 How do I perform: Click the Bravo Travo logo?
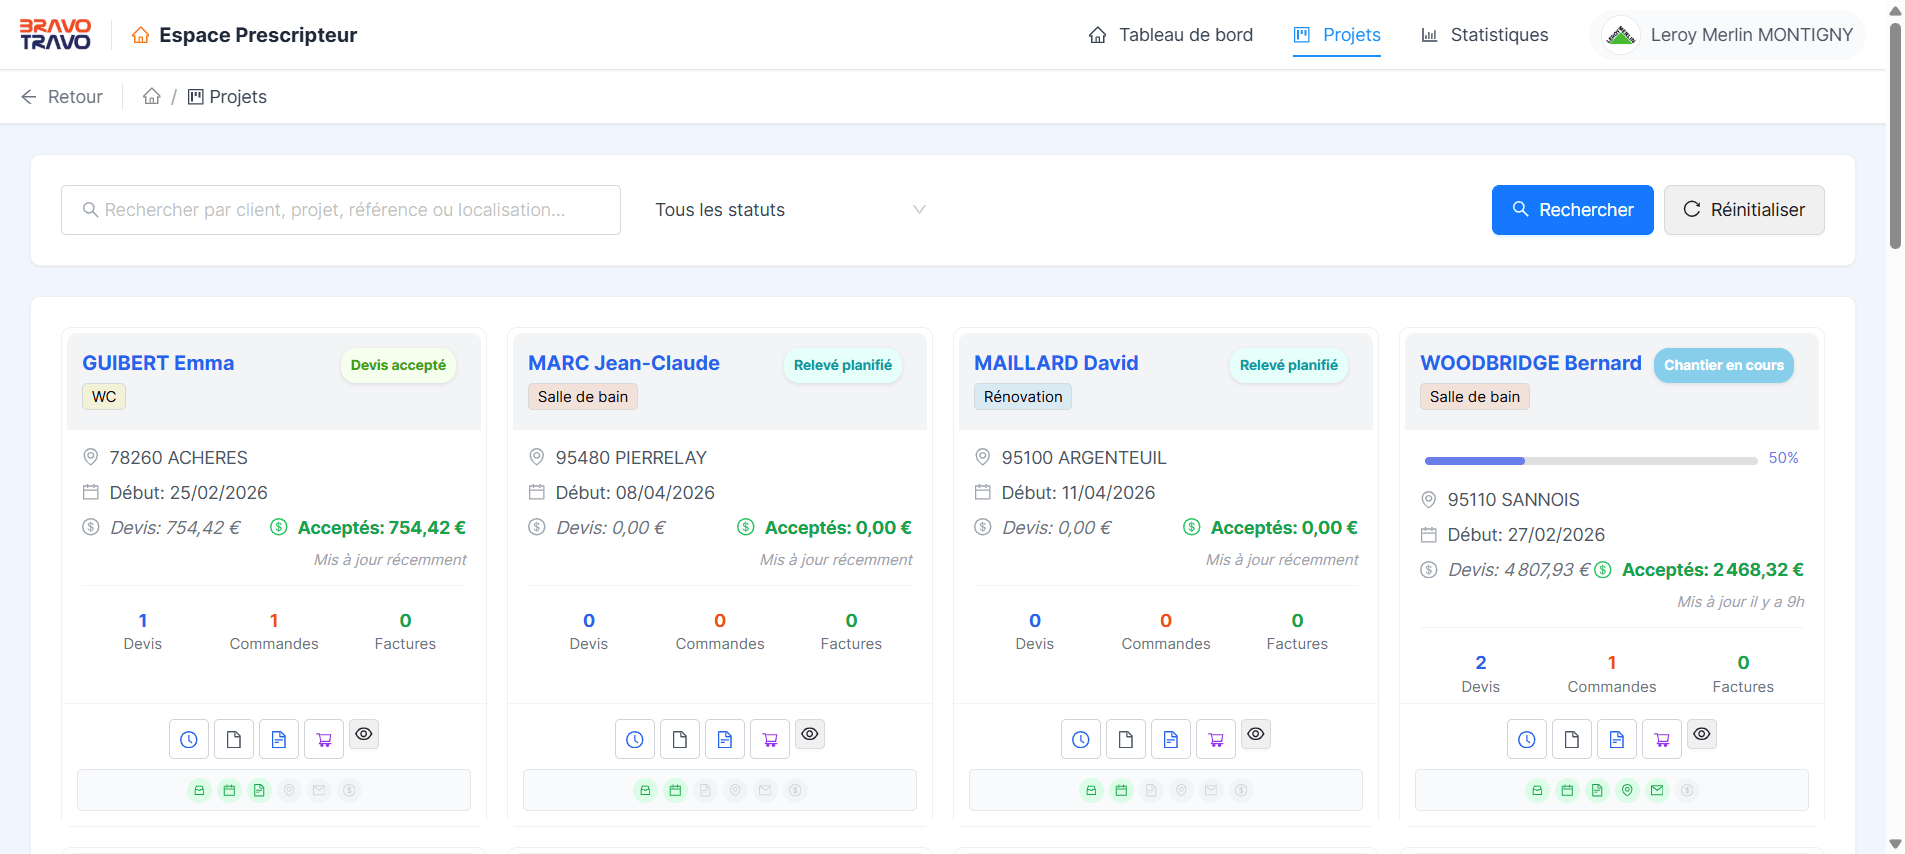56,34
